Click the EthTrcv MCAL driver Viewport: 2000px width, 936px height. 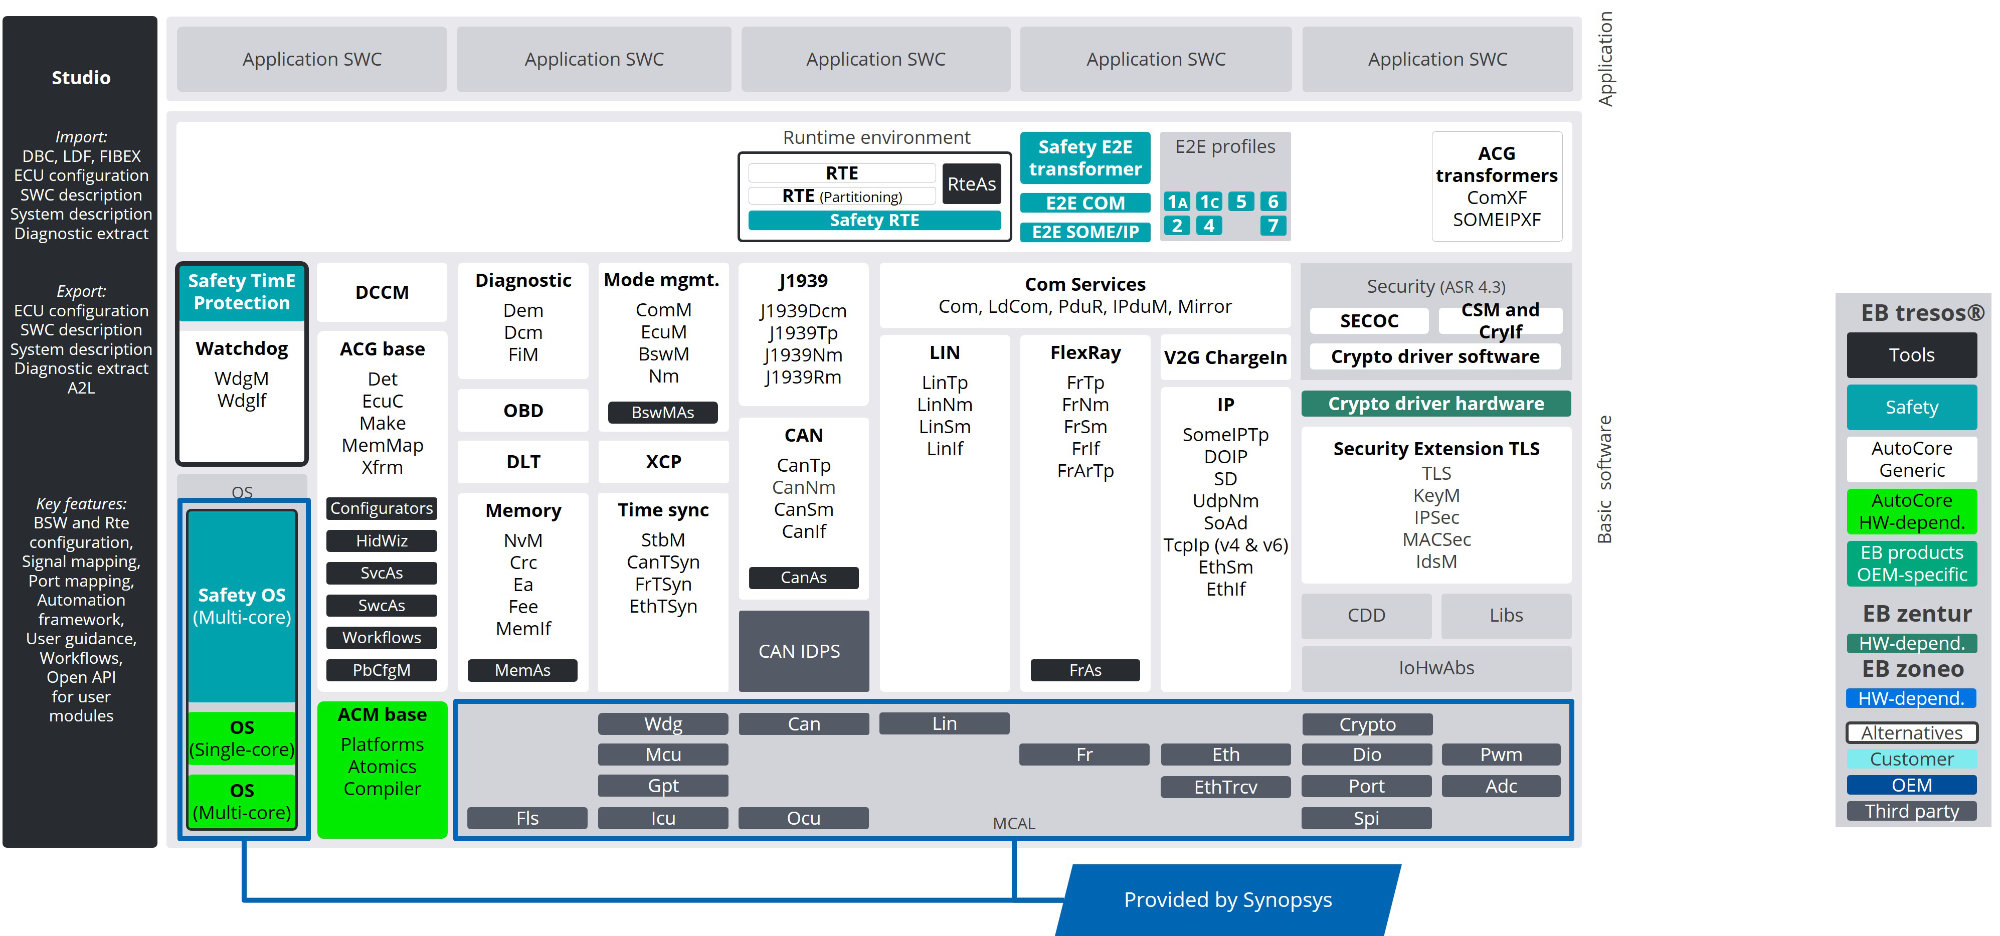(x=1226, y=787)
